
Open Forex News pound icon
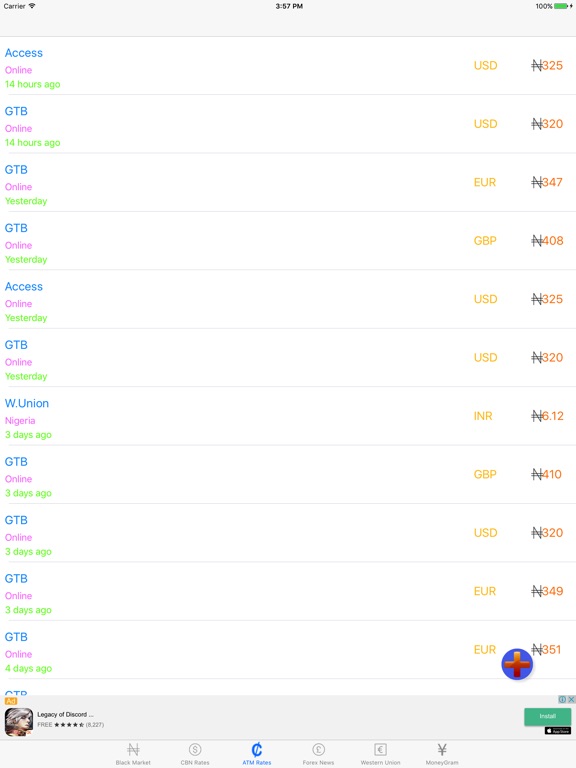click(318, 749)
